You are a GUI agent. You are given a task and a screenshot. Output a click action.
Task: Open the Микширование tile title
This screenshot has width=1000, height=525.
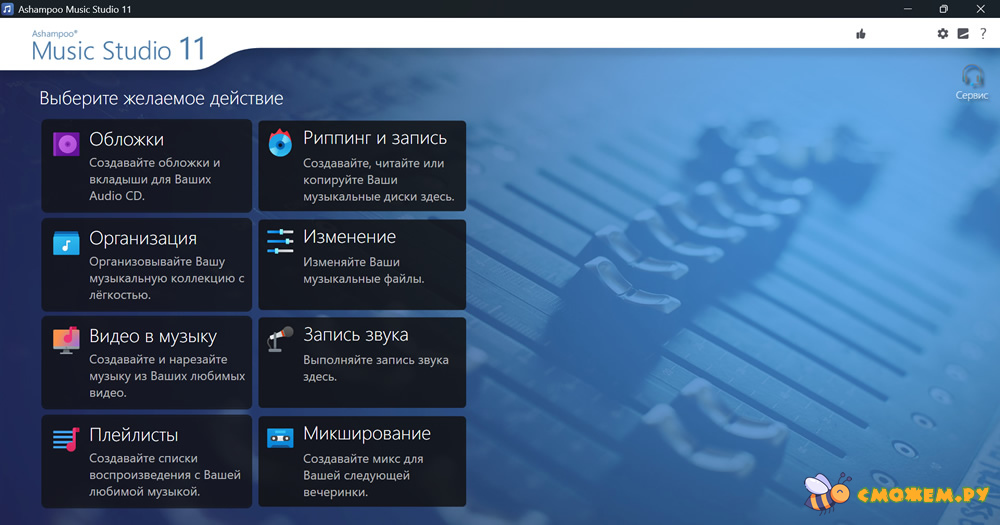pos(367,434)
